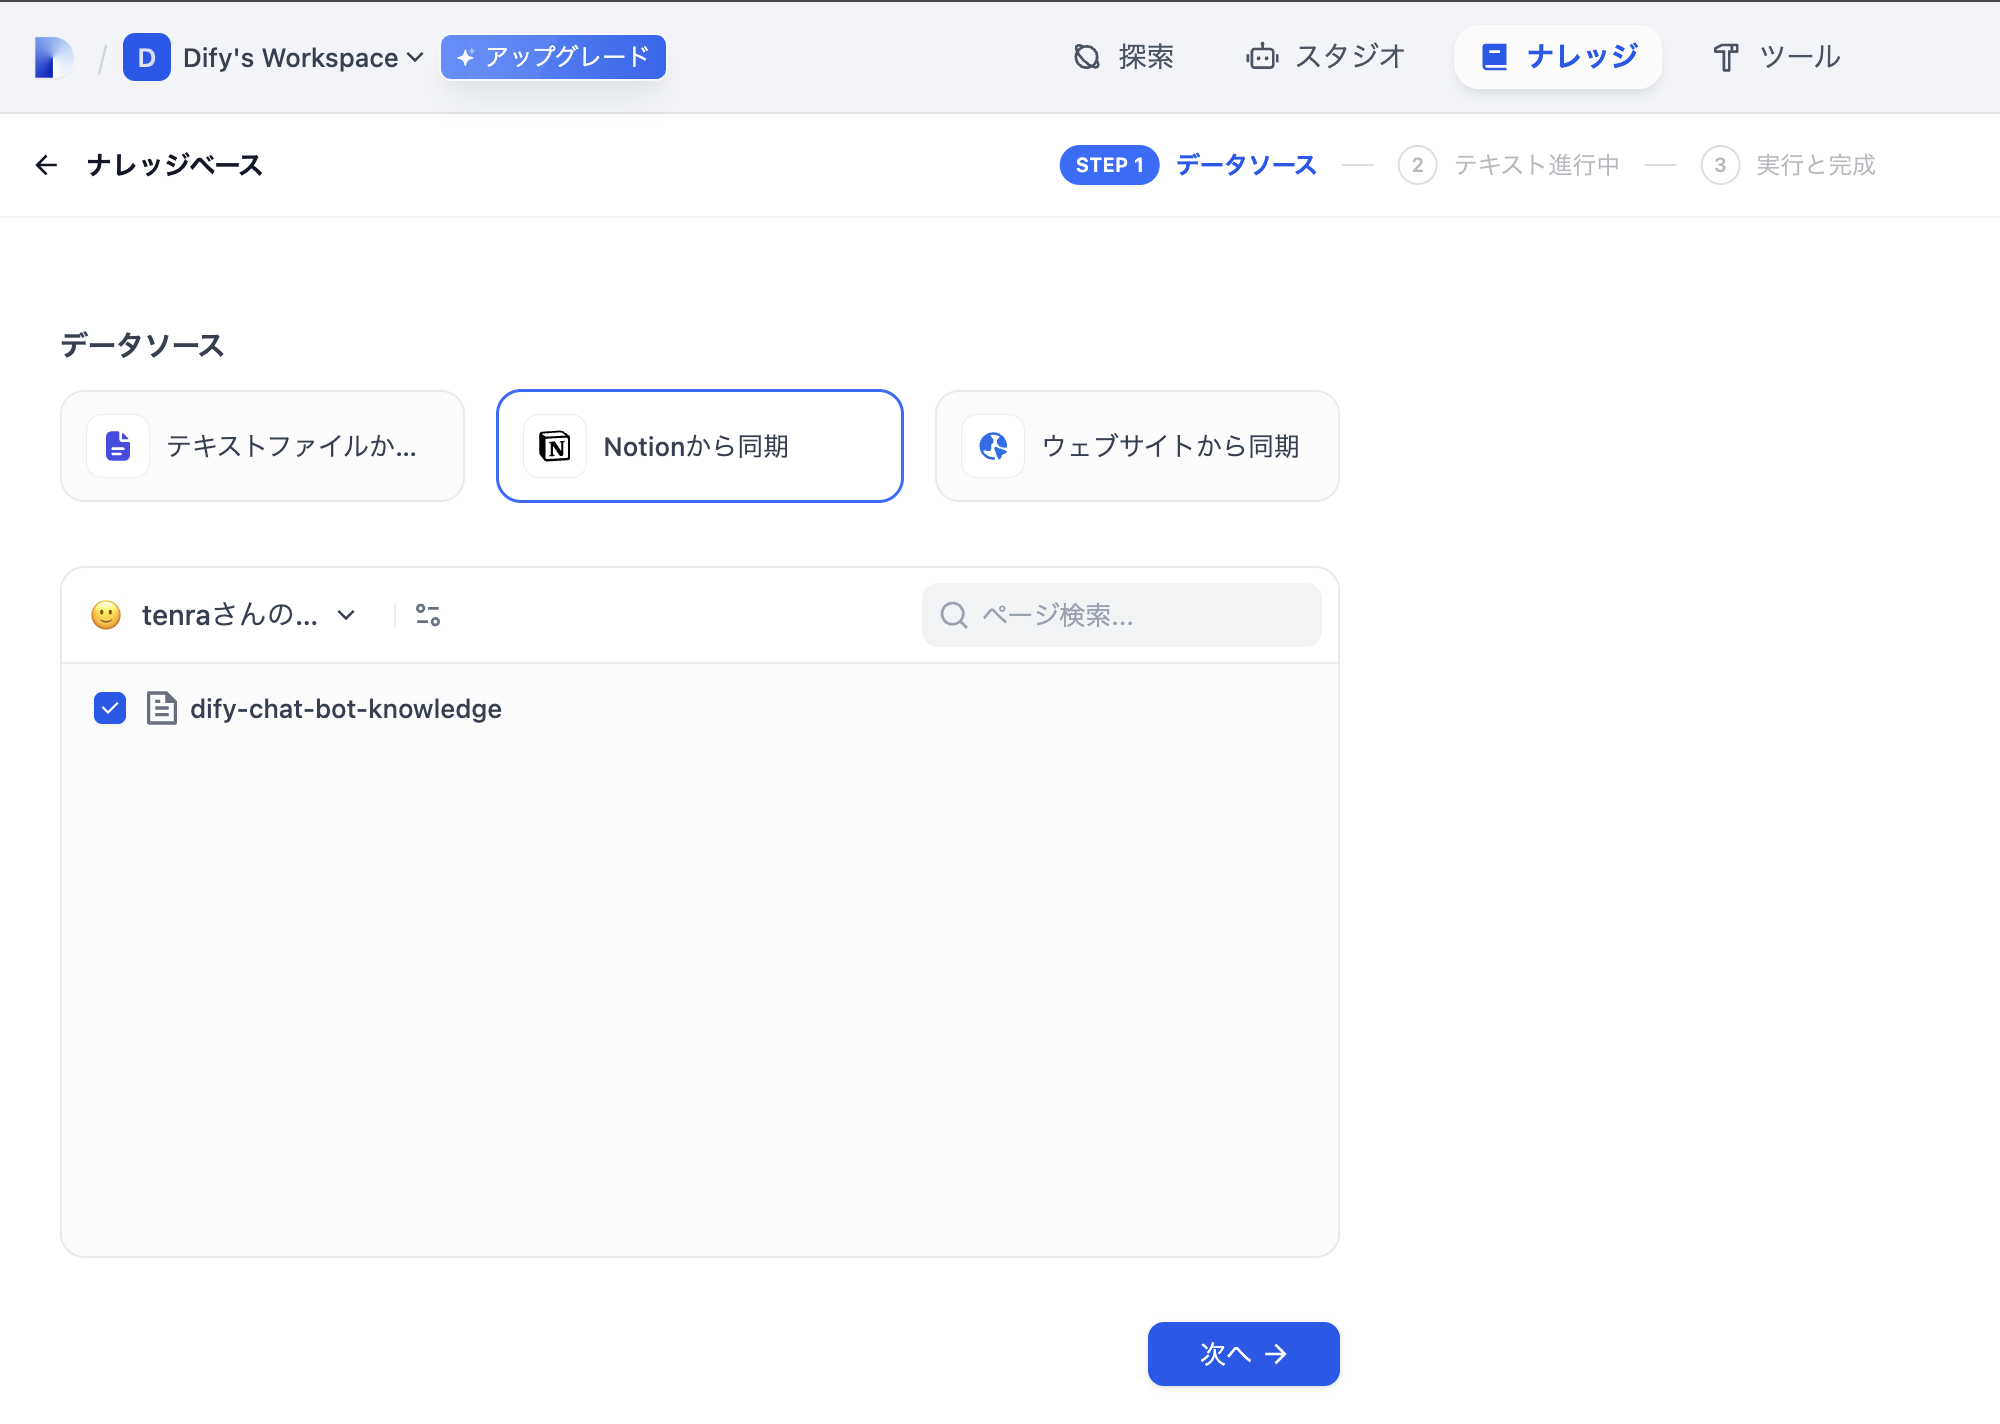Screen dimensions: 2000x1424
Task: Click the smiley emoji workspace icon
Action: (x=106, y=615)
